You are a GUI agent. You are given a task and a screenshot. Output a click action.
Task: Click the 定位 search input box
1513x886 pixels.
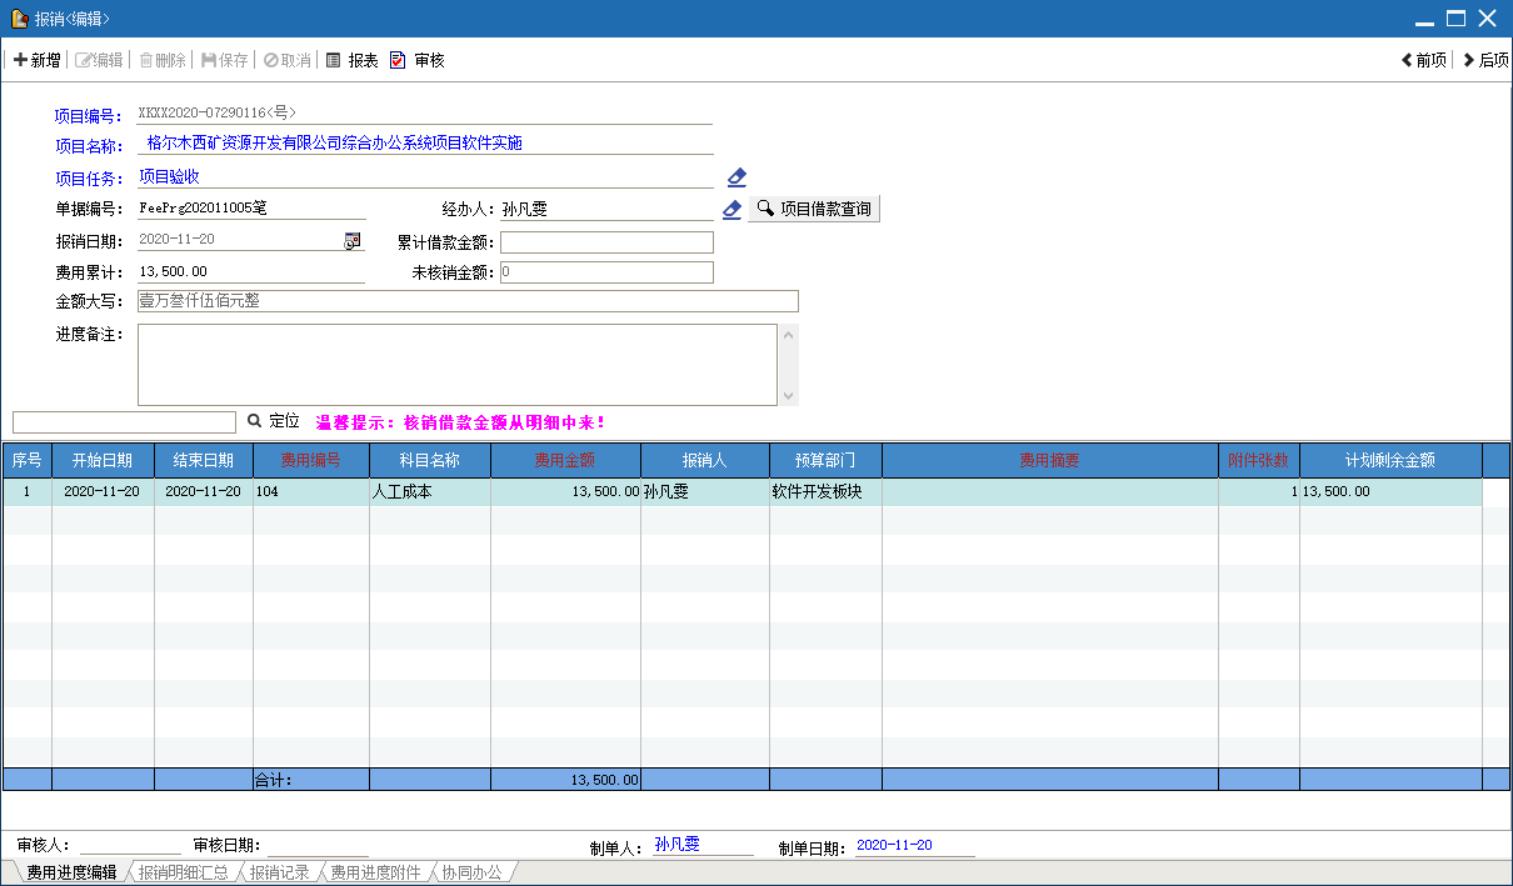pos(124,422)
